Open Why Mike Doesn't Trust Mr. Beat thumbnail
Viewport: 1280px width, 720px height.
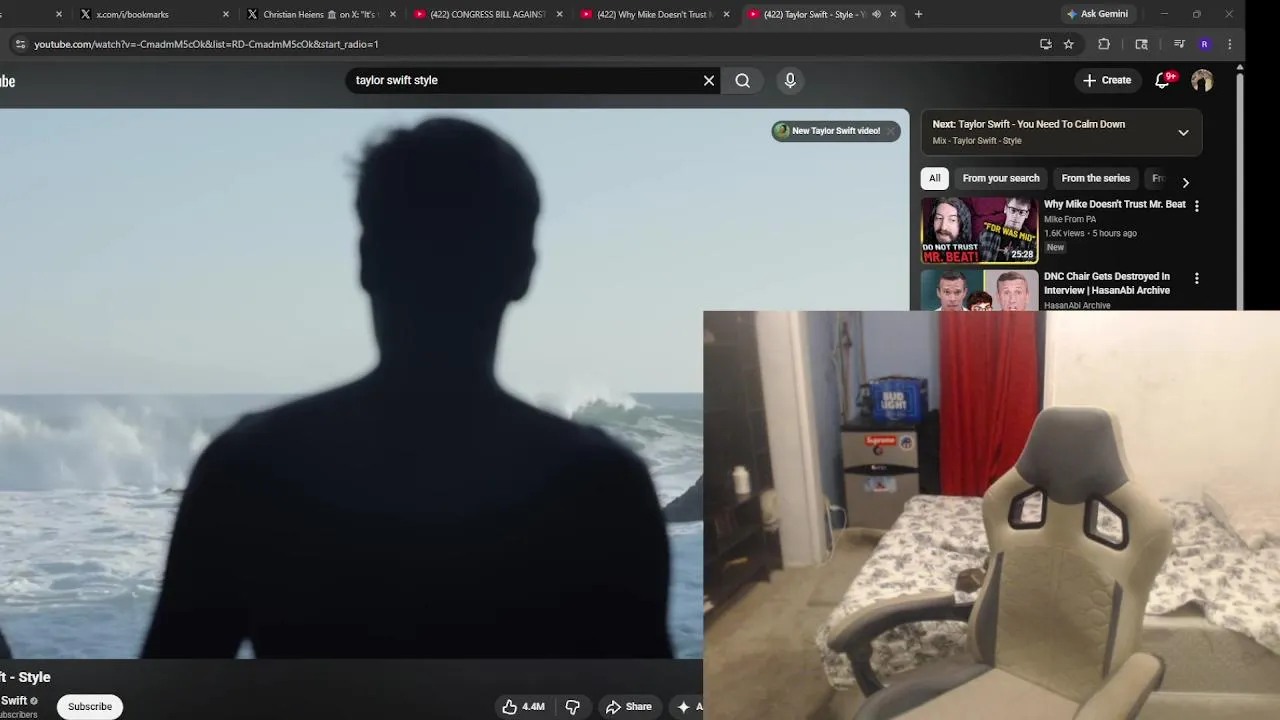[x=979, y=230]
